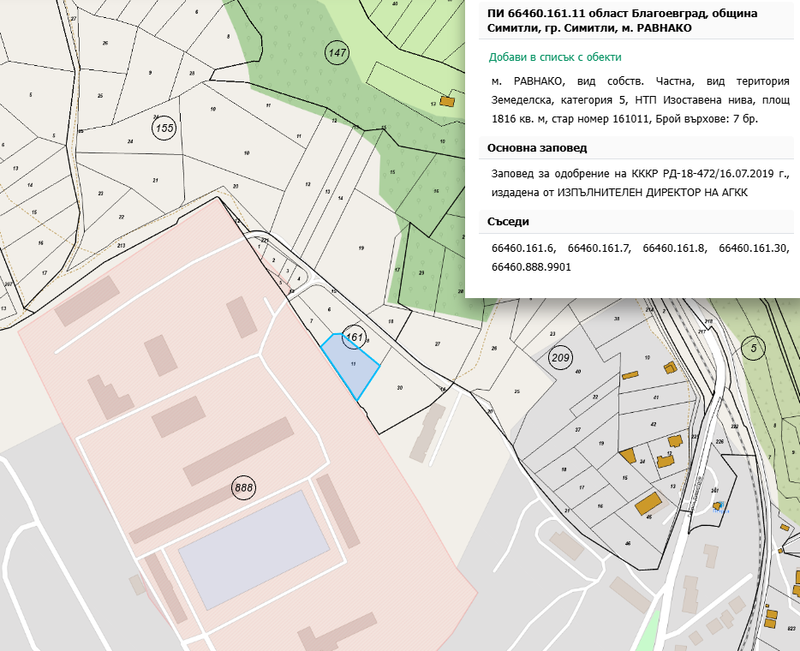Select parcel 20 beside the highlighted plot
This screenshot has width=800, height=651.
click(x=399, y=387)
